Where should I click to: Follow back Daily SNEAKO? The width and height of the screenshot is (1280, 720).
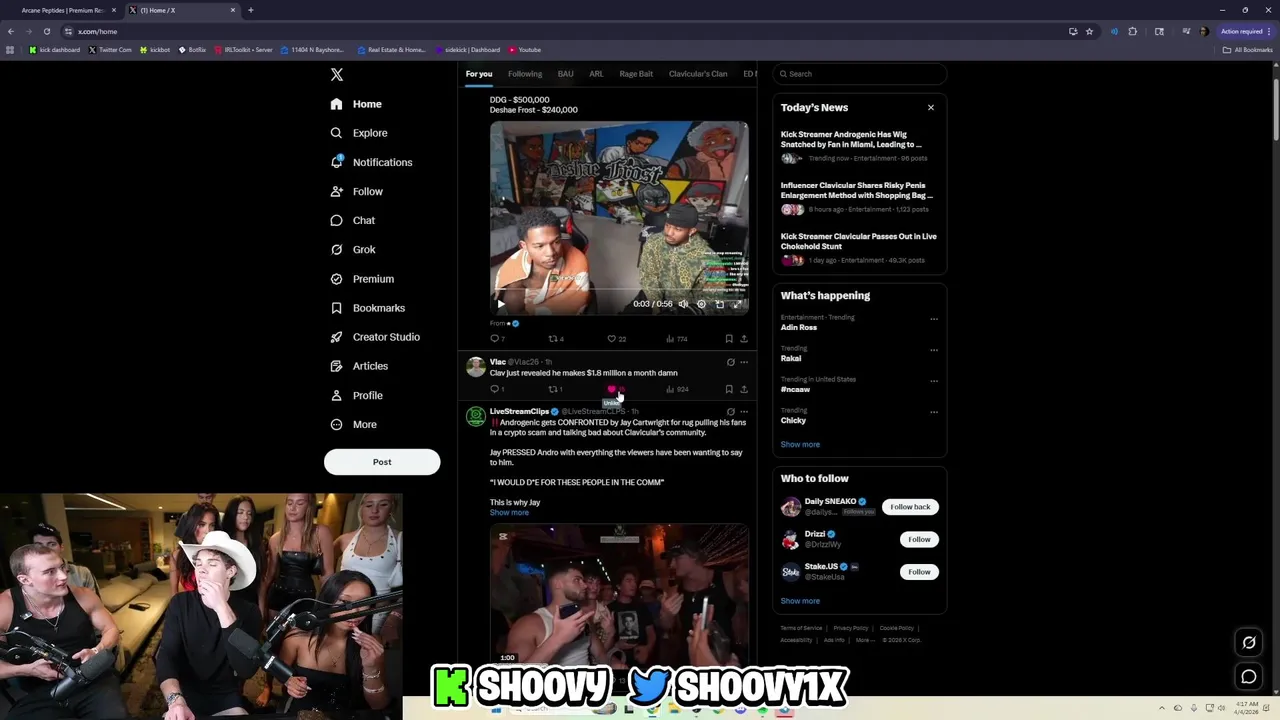(x=910, y=507)
